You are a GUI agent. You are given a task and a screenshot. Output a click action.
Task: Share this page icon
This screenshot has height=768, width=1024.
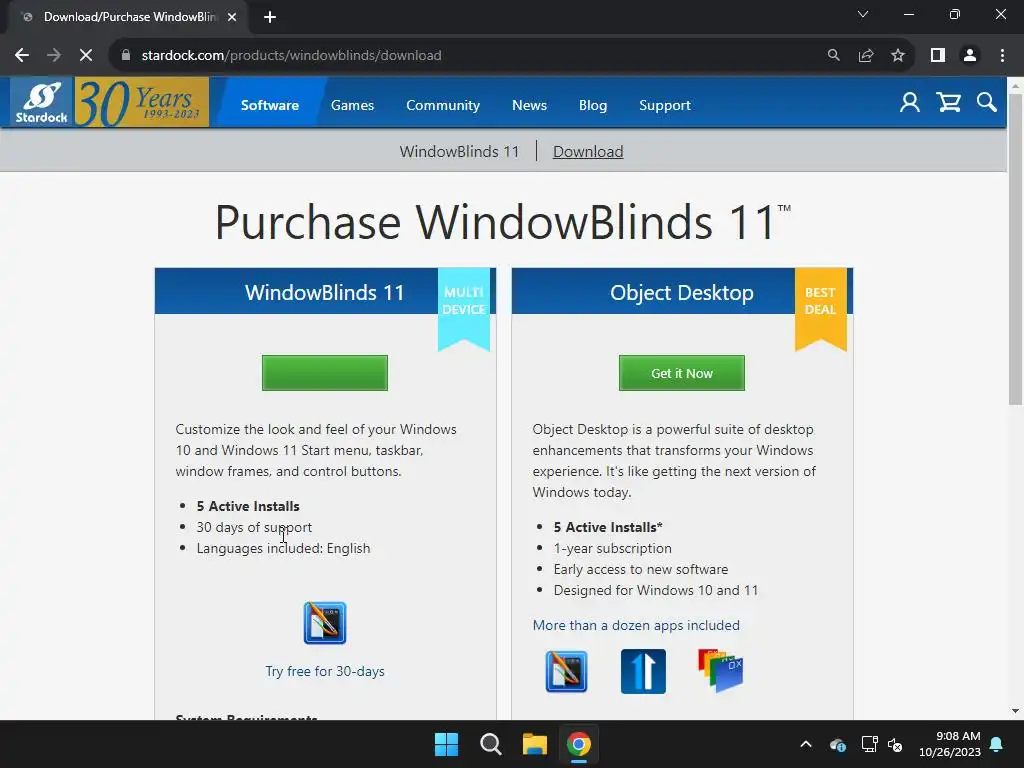[x=866, y=56]
